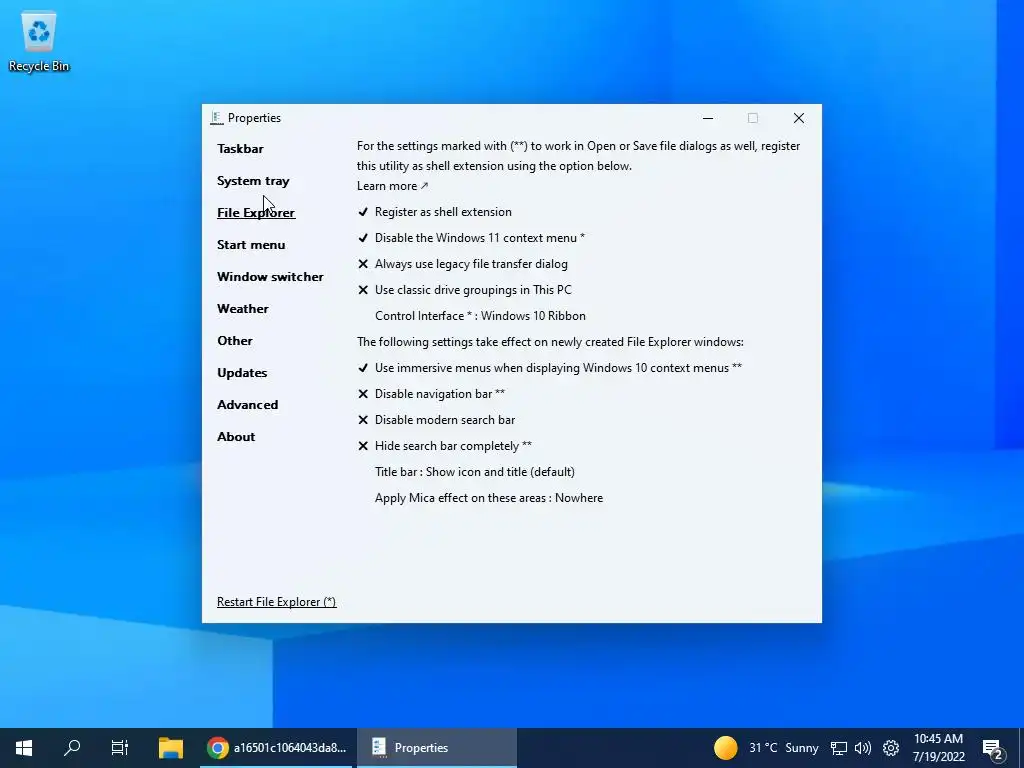Click the volume speaker tray icon

(x=863, y=748)
